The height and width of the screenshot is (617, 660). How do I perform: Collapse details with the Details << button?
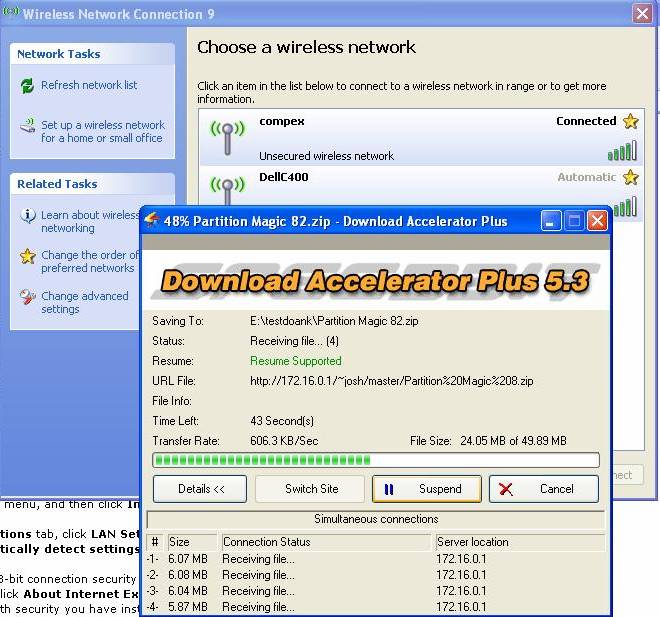(x=200, y=489)
